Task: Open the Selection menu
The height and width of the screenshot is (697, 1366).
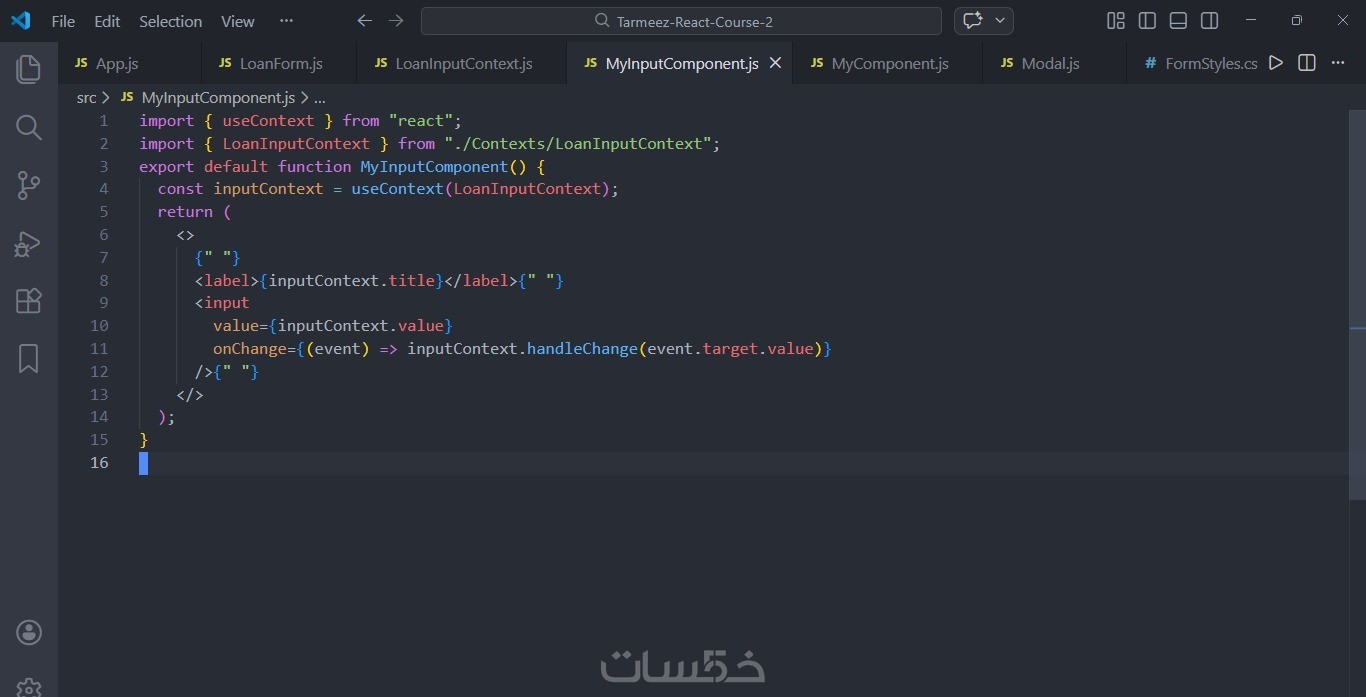Action: [x=170, y=21]
